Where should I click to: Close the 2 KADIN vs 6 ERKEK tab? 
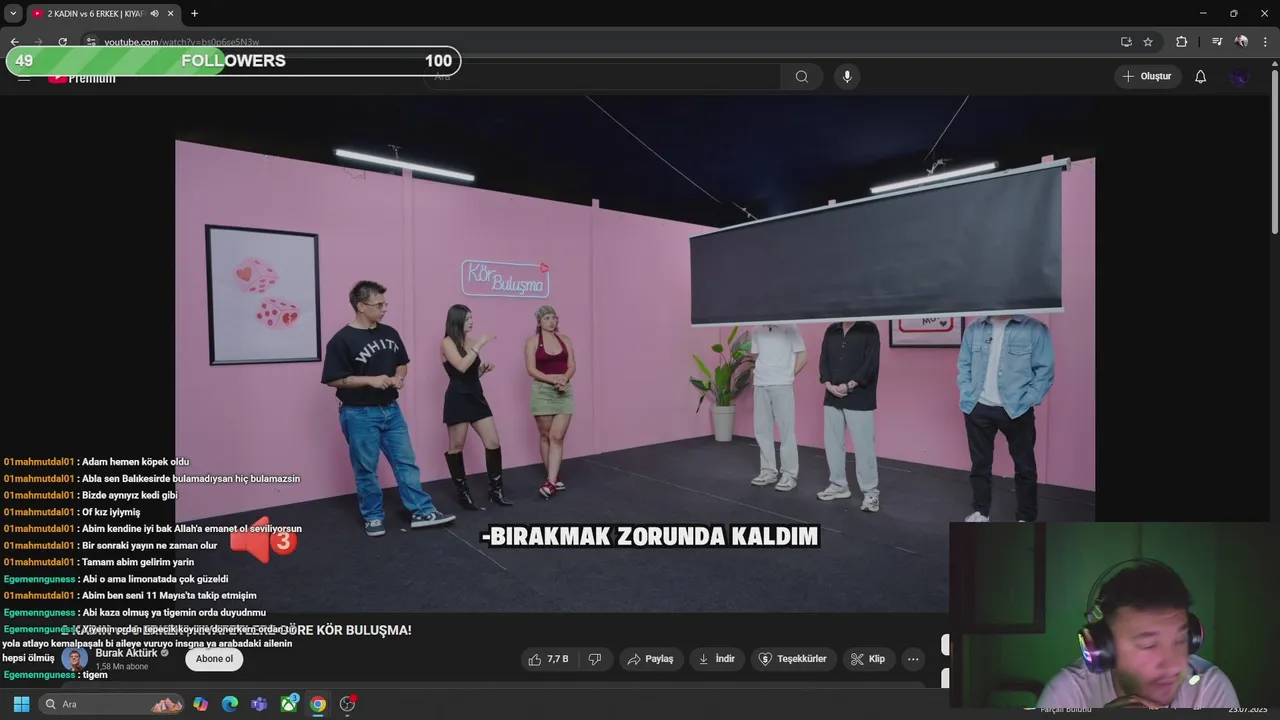coord(171,14)
